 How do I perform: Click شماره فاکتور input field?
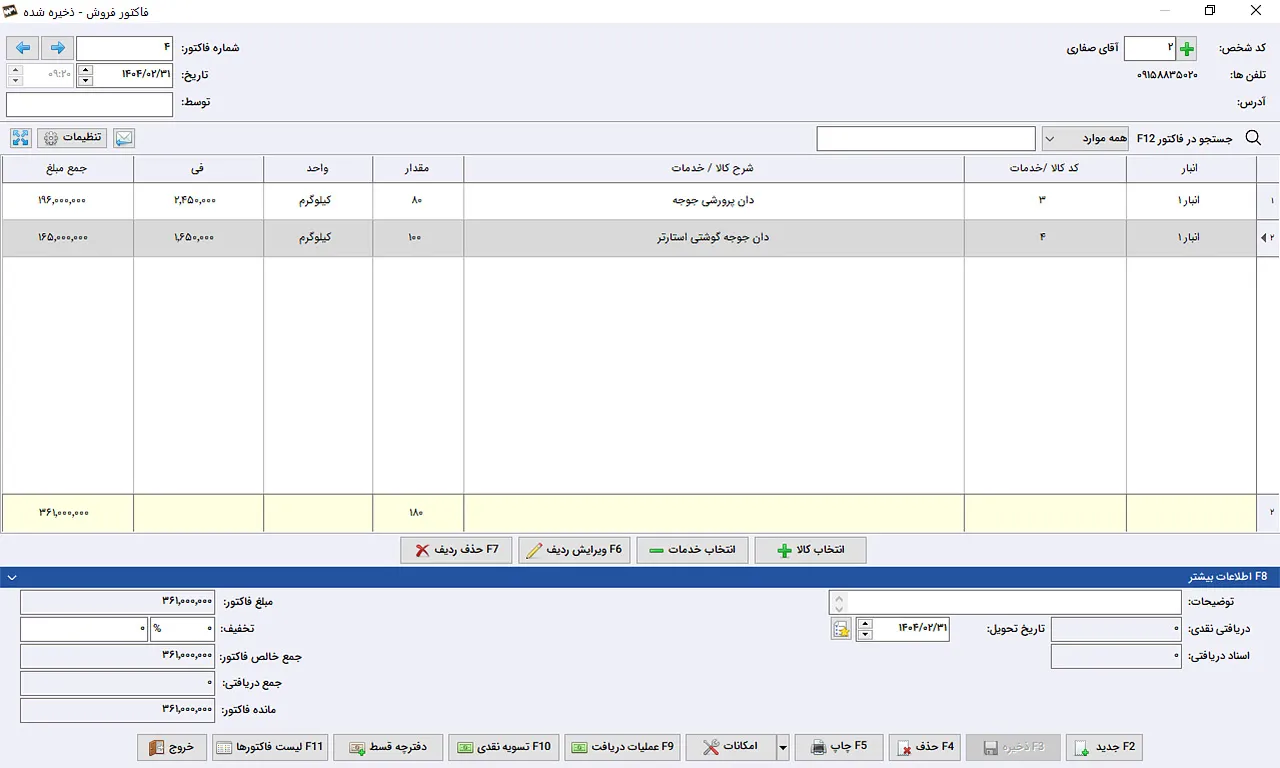coord(125,48)
